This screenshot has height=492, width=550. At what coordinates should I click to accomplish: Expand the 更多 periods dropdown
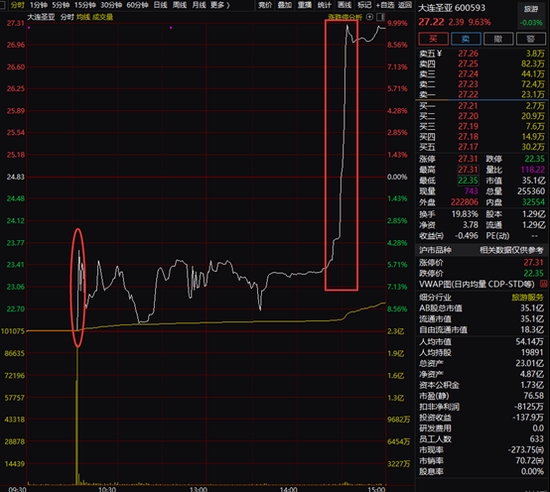[220, 5]
